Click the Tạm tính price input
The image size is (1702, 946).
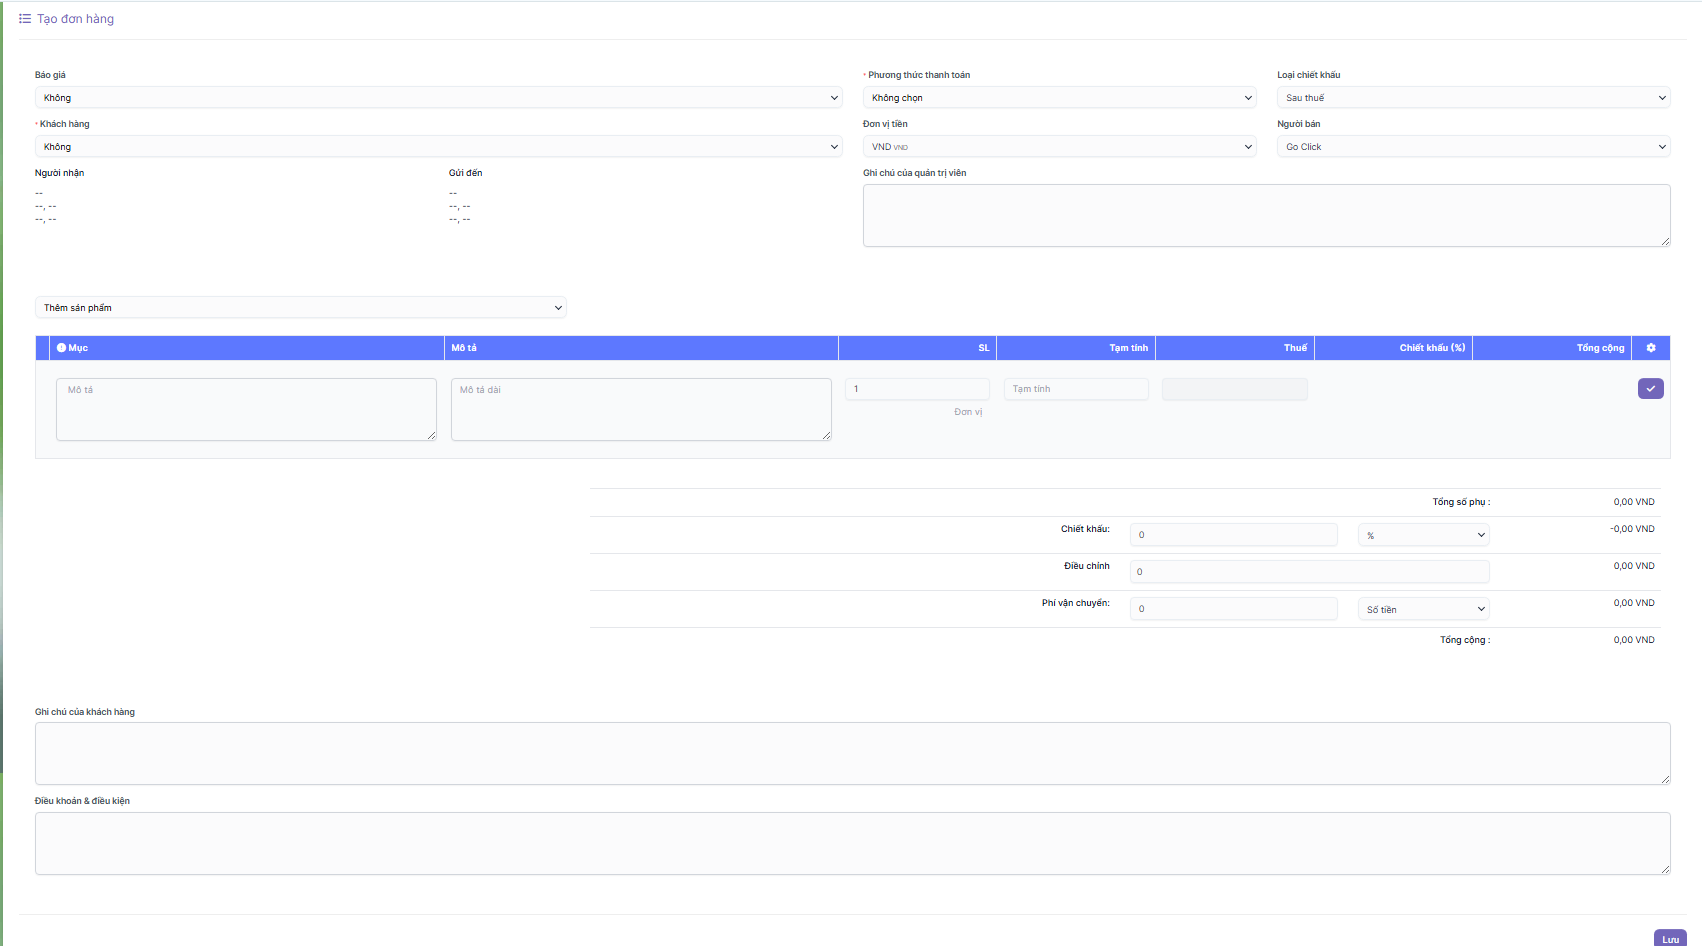pos(1076,389)
